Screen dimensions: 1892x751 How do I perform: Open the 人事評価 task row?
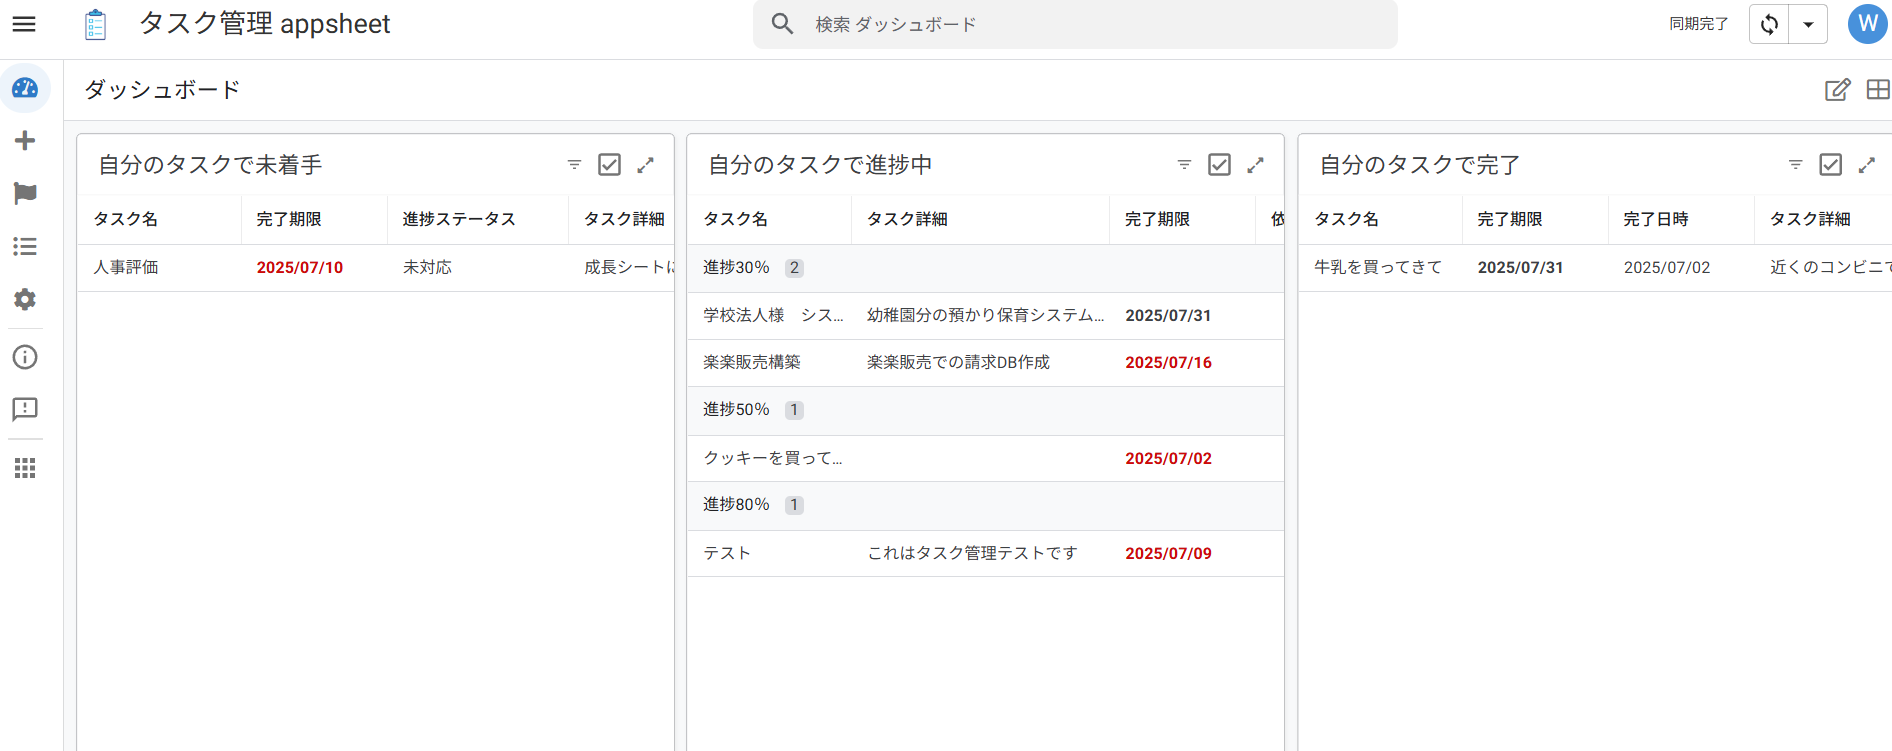point(126,267)
